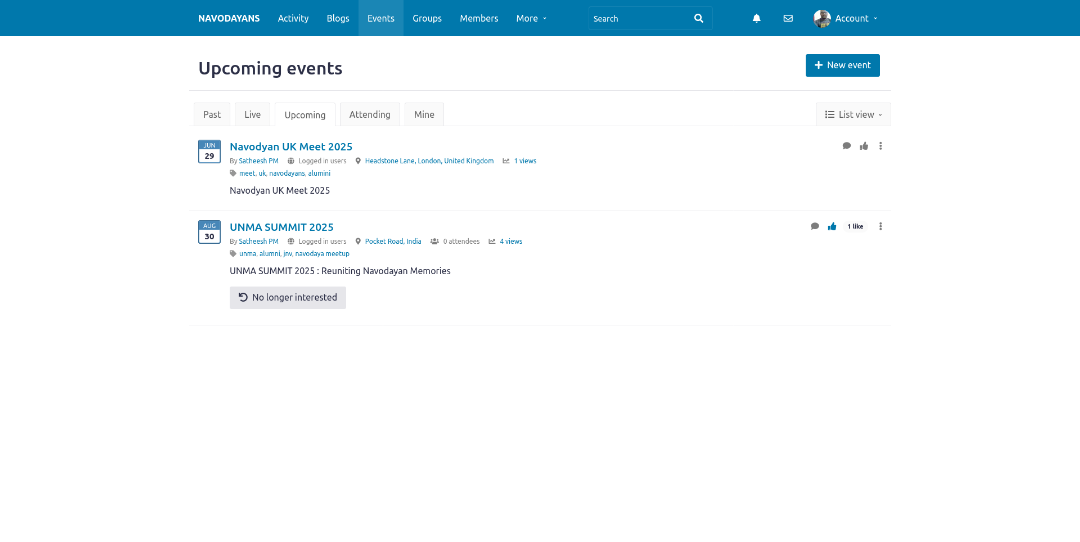Open comments on Navodyan UK Meet 2025
This screenshot has height=542, width=1080.
847,146
